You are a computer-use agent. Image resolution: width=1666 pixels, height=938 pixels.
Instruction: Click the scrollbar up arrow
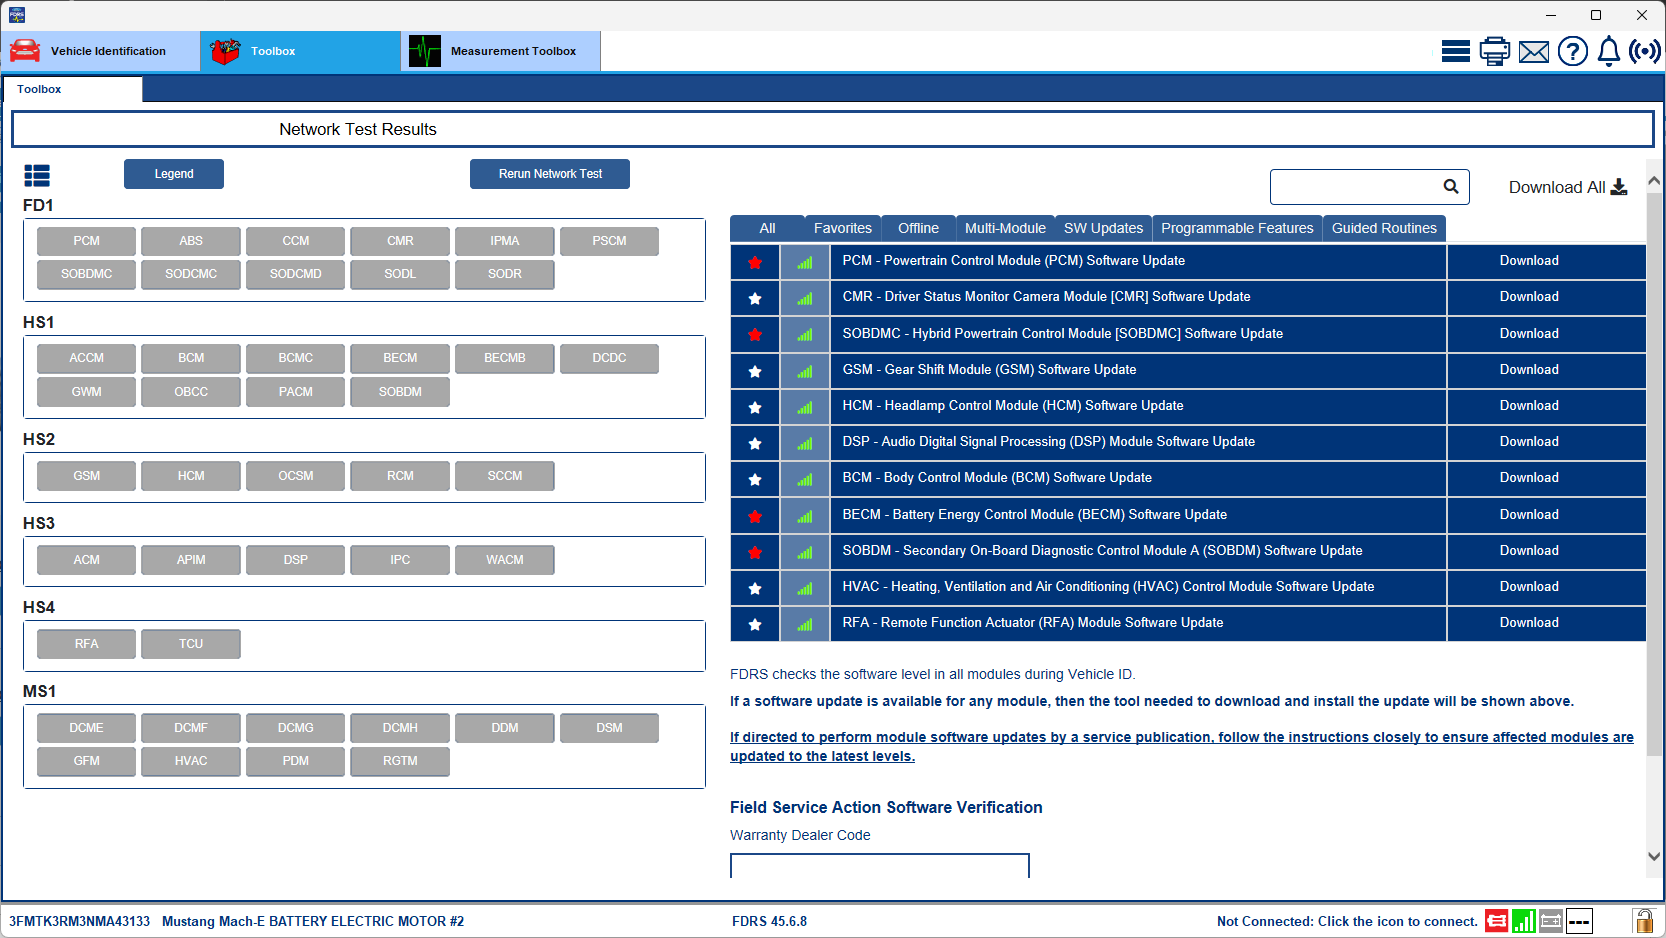pyautogui.click(x=1654, y=181)
